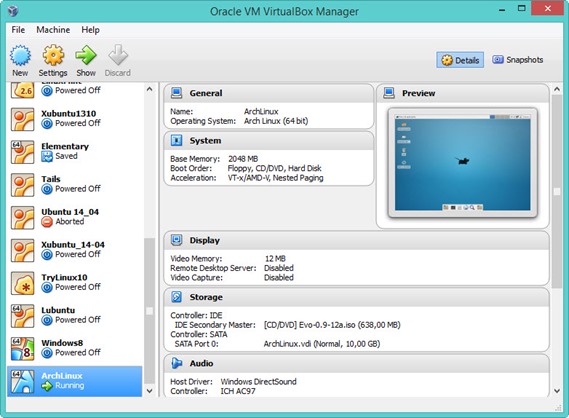Screen dimensions: 569x418
Task: Click the VirtualBox cube title bar icon
Action: (x=13, y=11)
